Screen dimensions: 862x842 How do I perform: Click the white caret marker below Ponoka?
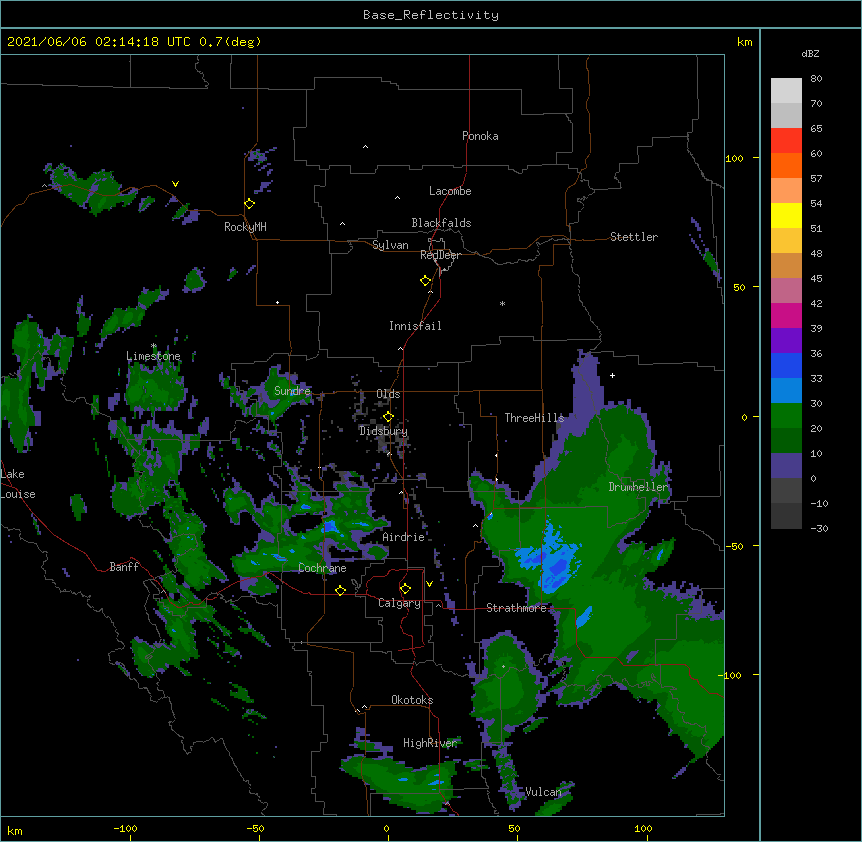pos(366,147)
